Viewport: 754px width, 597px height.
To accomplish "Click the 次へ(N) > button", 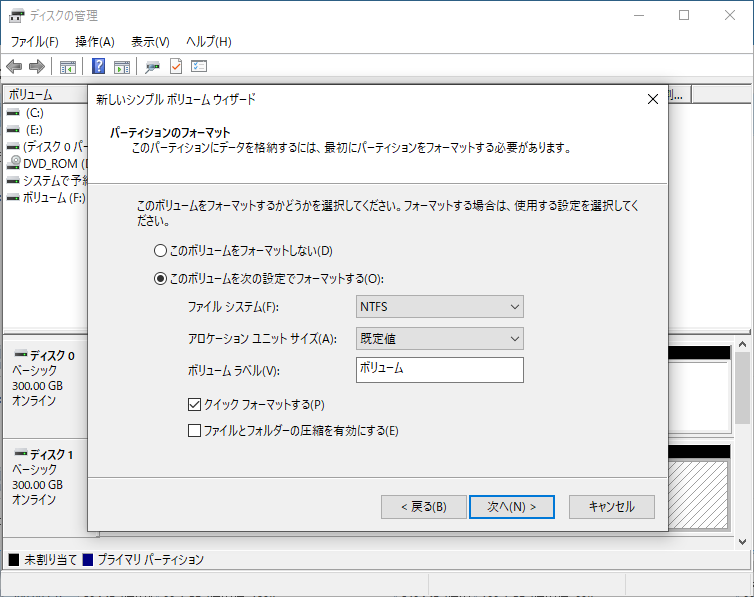I will (x=512, y=507).
